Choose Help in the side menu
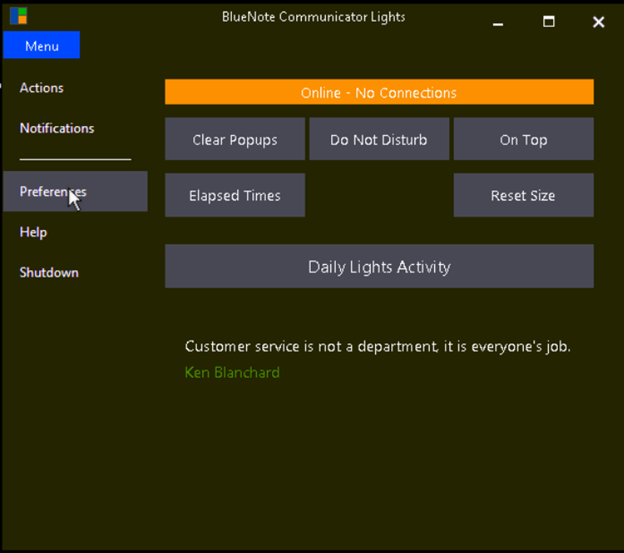The width and height of the screenshot is (624, 553). coord(33,232)
